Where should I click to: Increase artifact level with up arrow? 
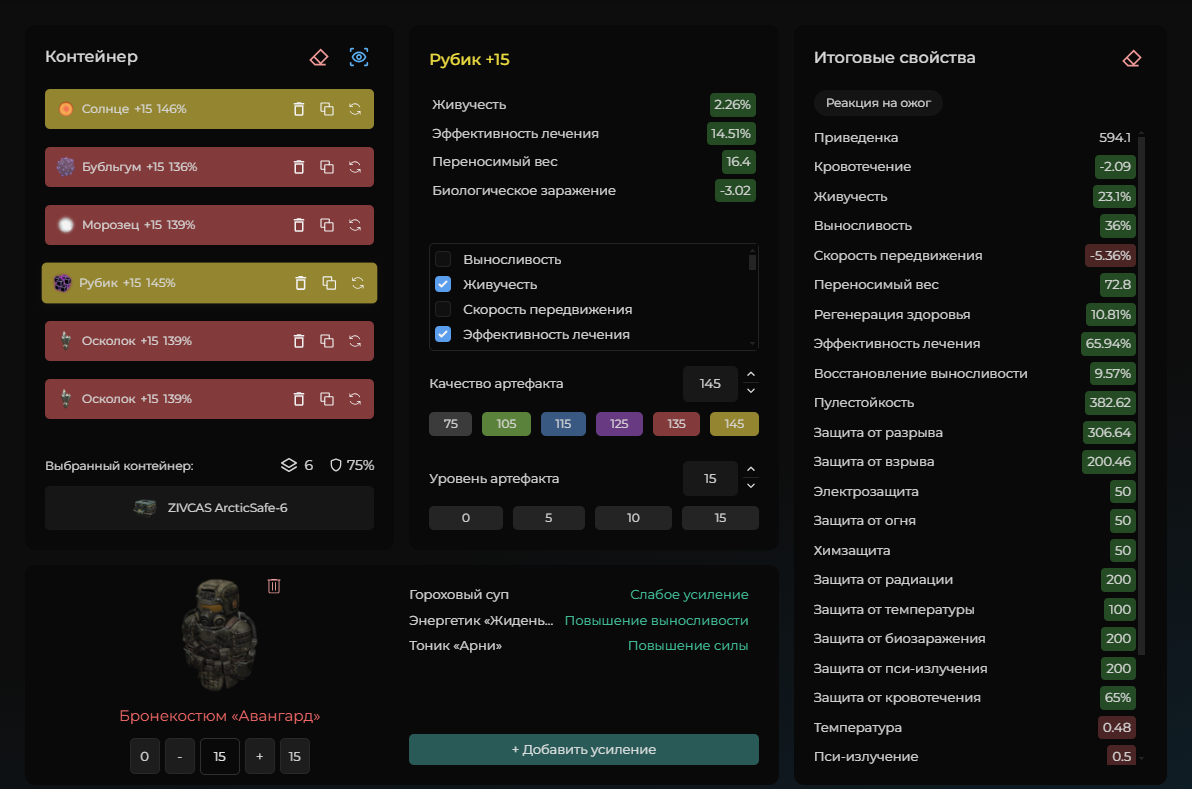pyautogui.click(x=751, y=470)
